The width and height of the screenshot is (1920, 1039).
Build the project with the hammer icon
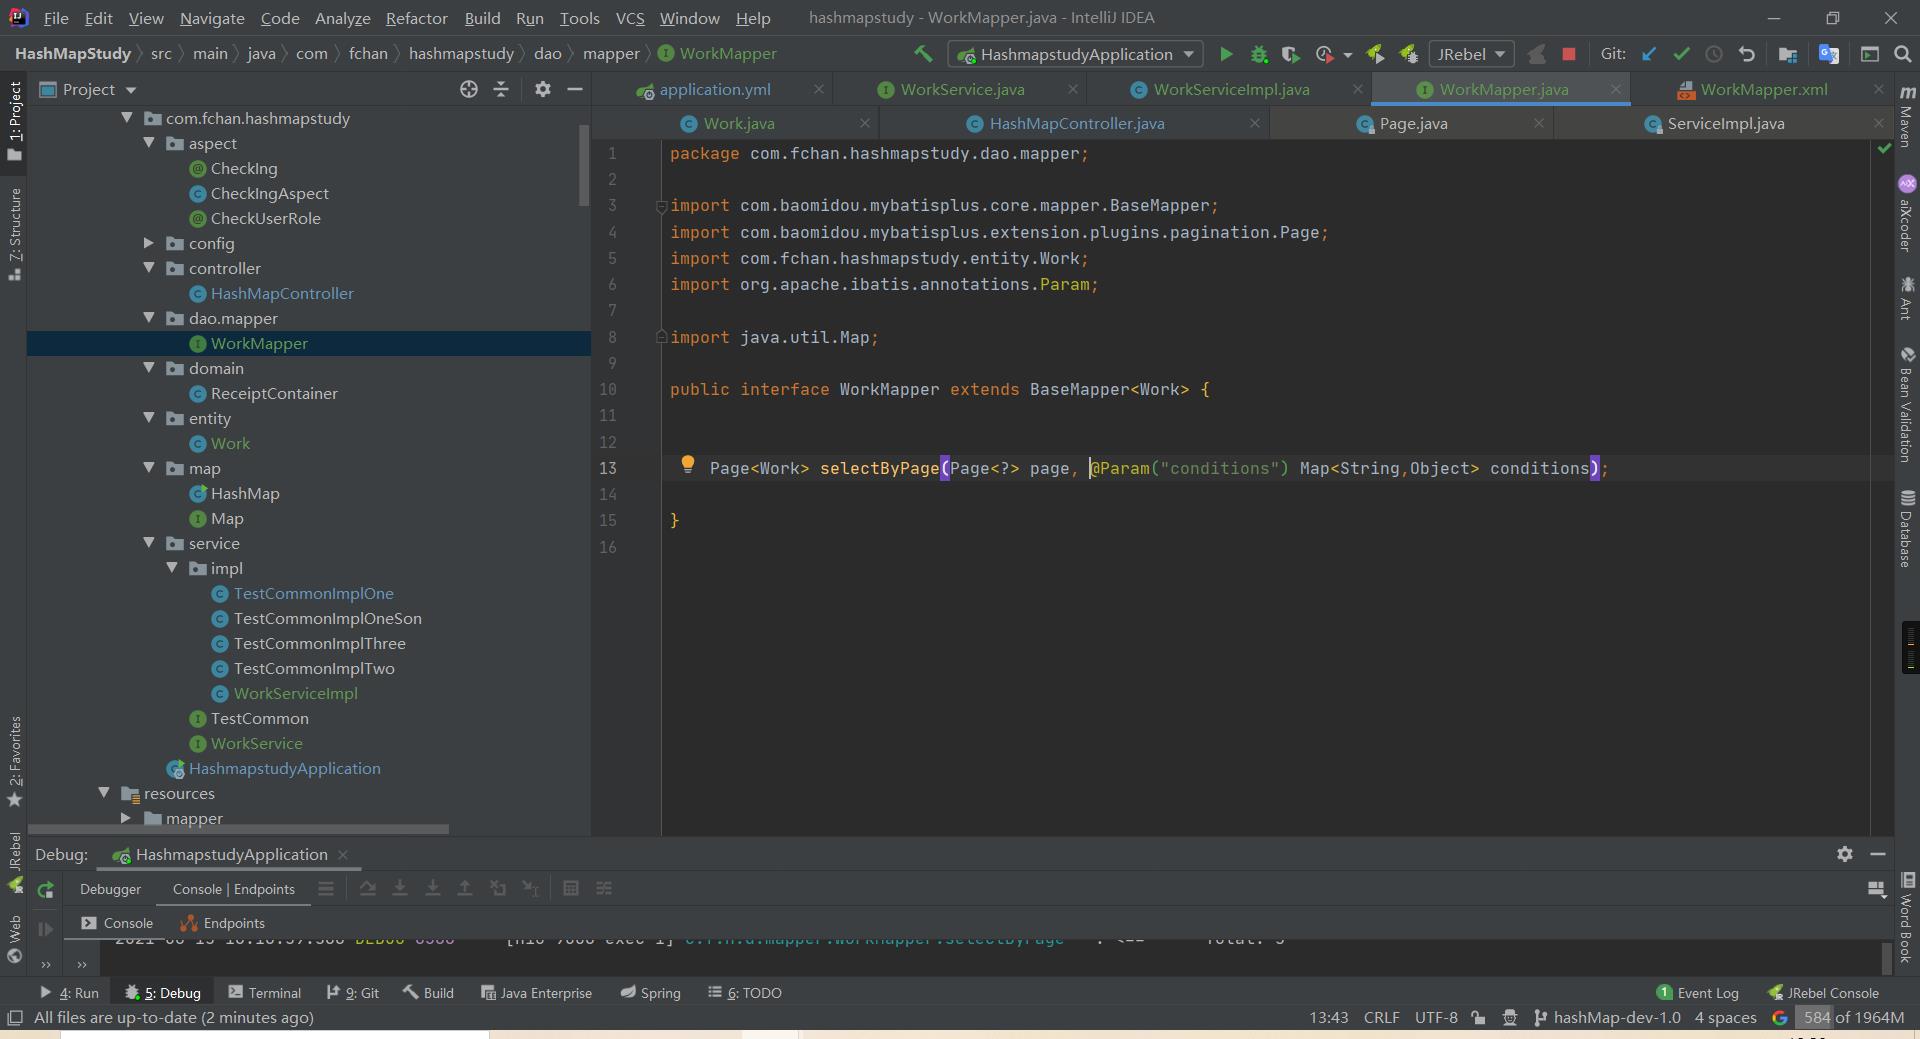[923, 54]
